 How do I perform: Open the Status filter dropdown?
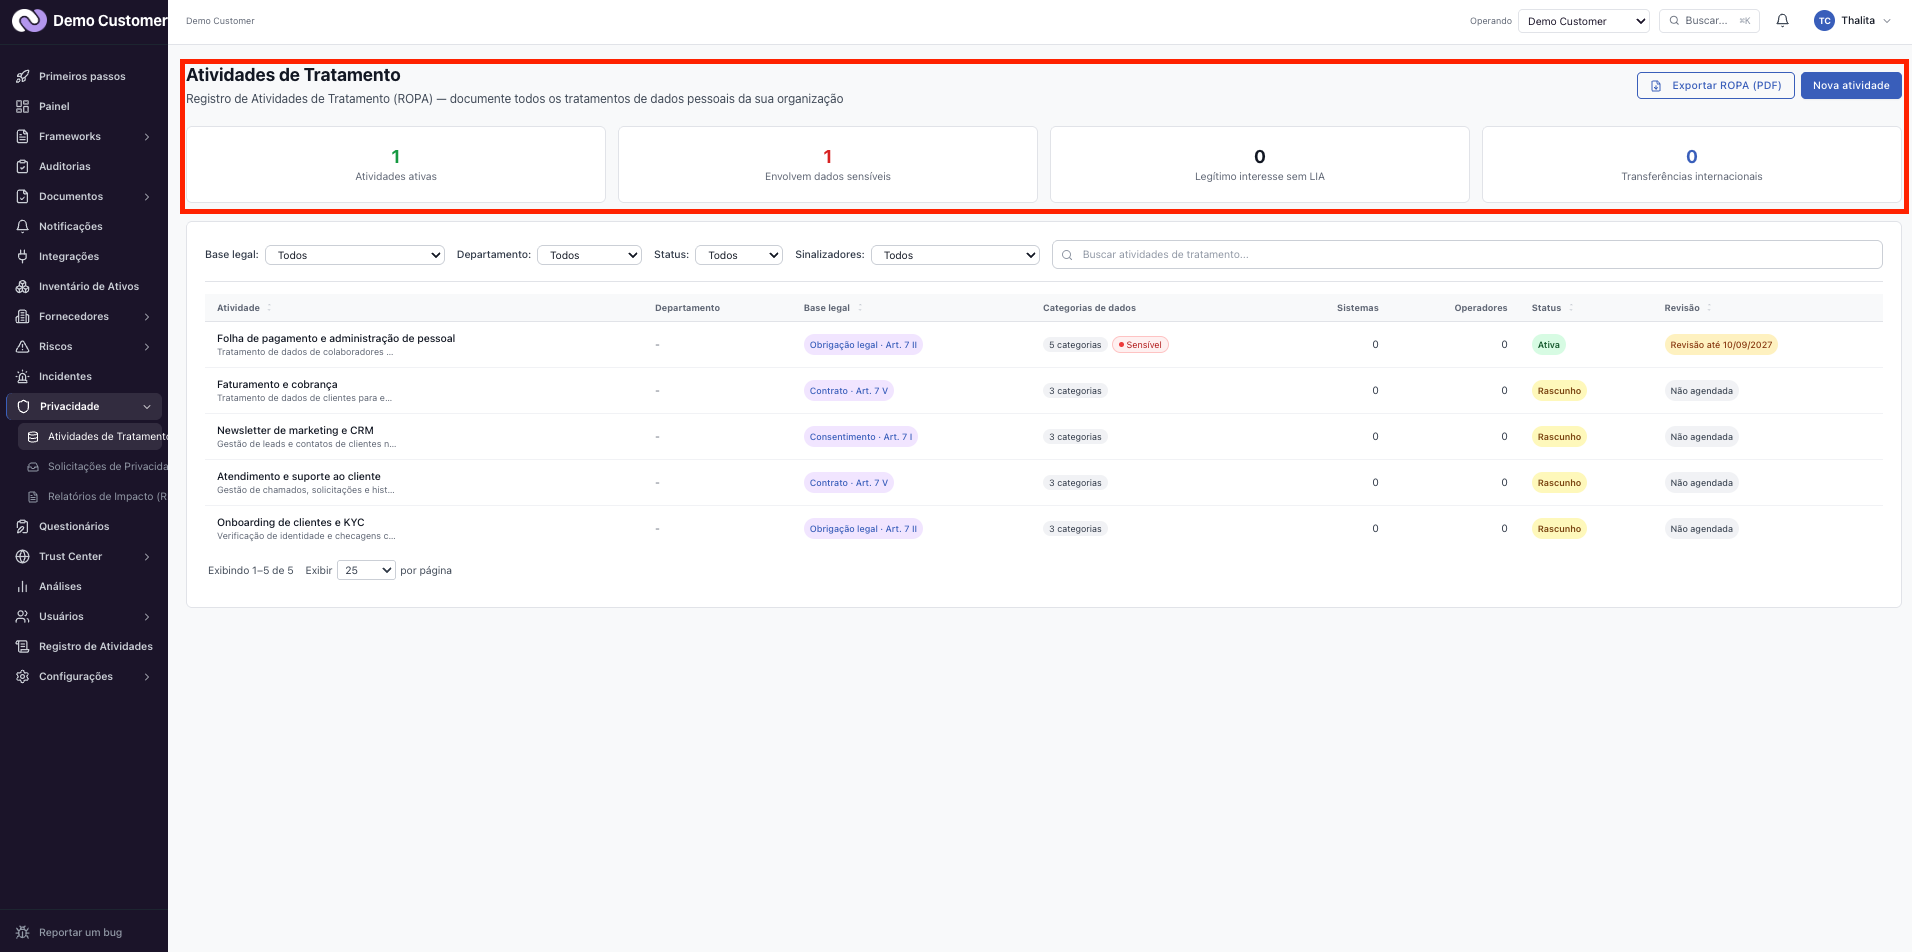pos(739,255)
